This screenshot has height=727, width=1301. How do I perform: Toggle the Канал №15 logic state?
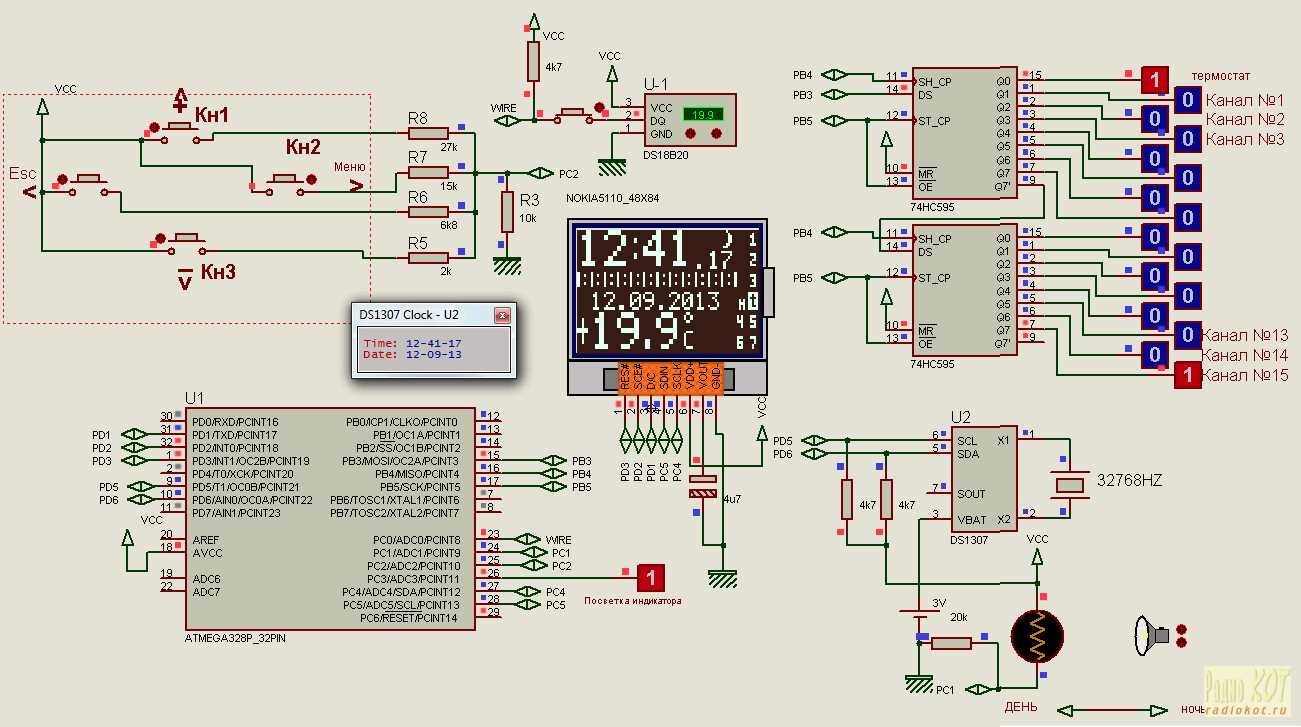coord(1188,377)
